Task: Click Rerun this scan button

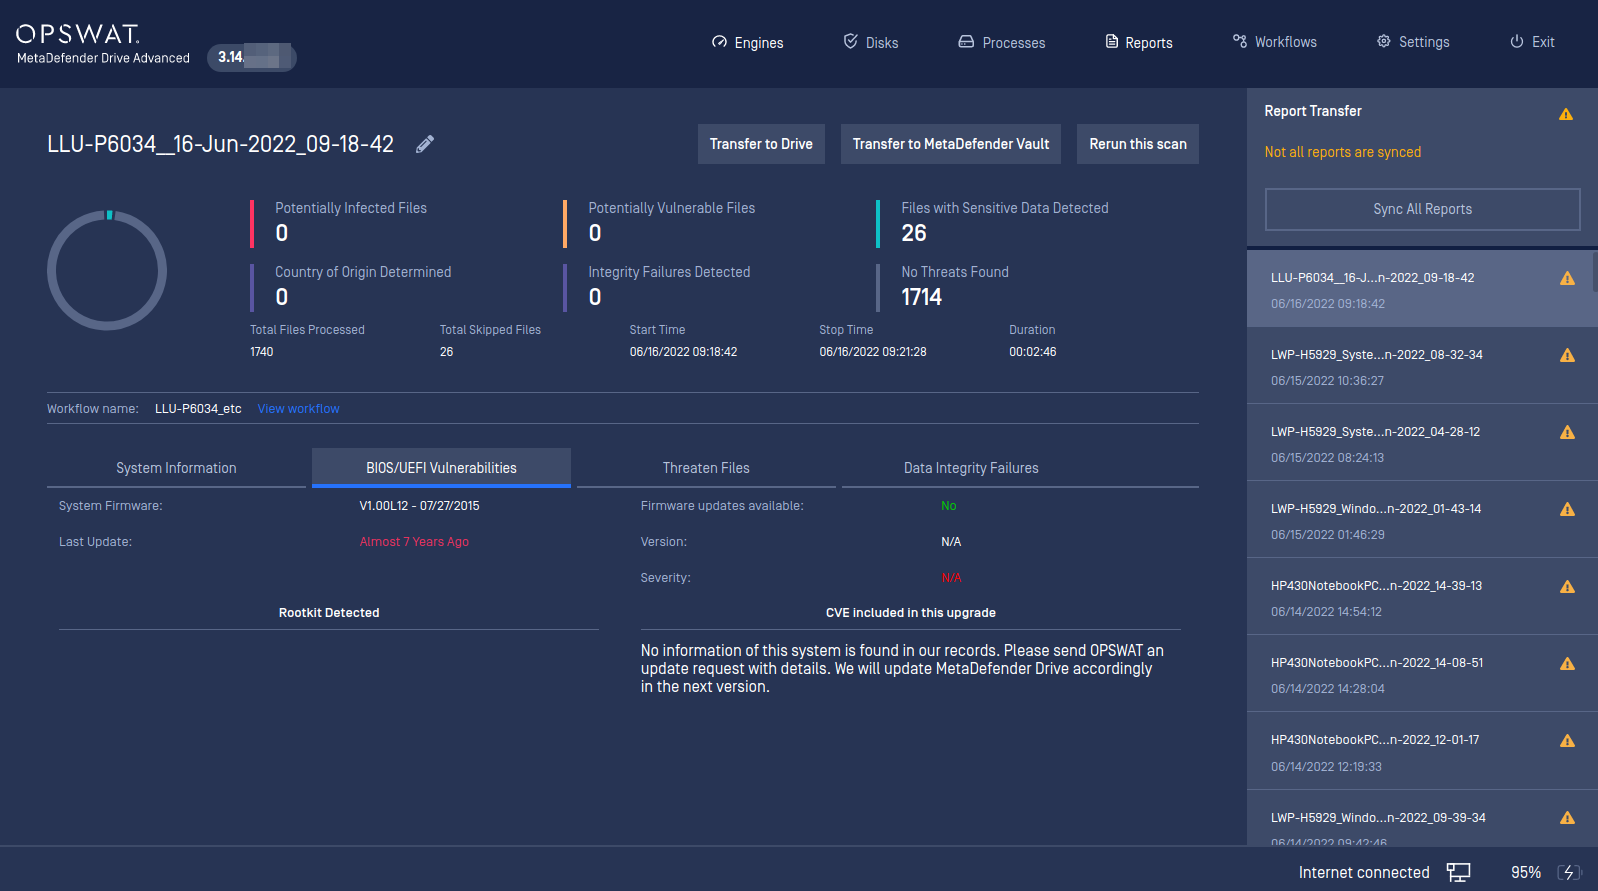Action: point(1138,144)
